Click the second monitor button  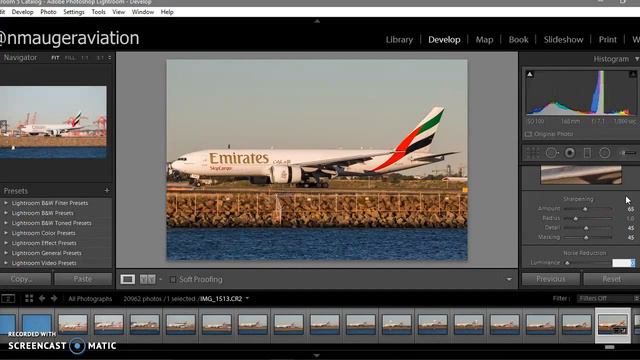pos(8,299)
